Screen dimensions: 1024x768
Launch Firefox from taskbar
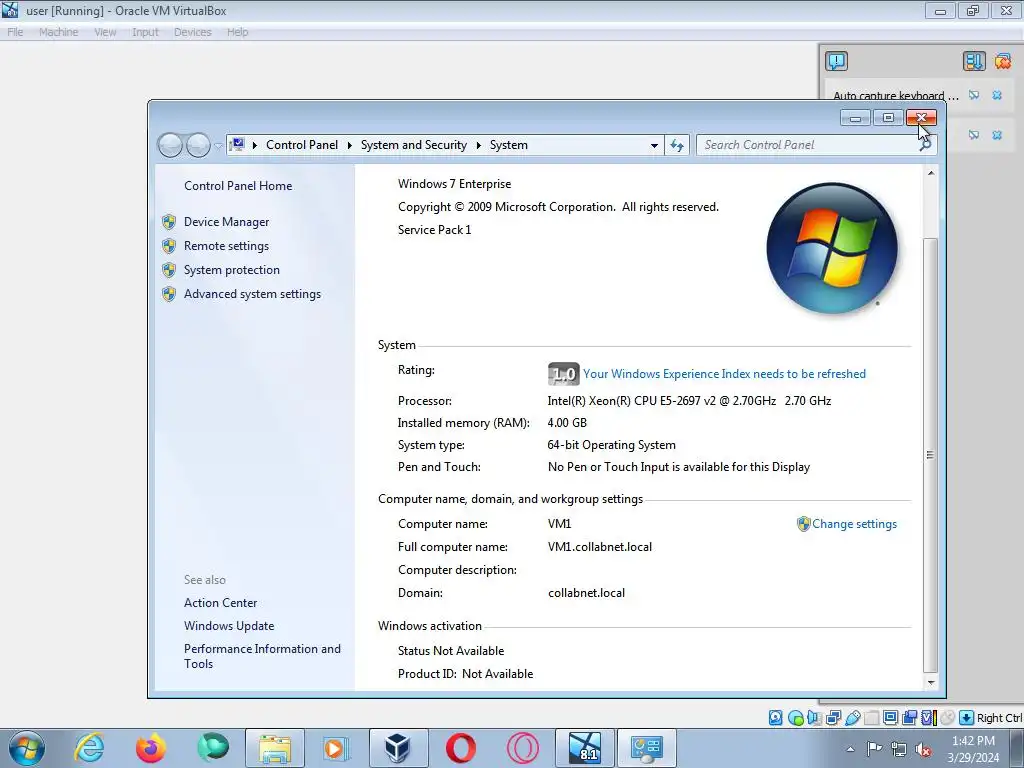coord(151,748)
